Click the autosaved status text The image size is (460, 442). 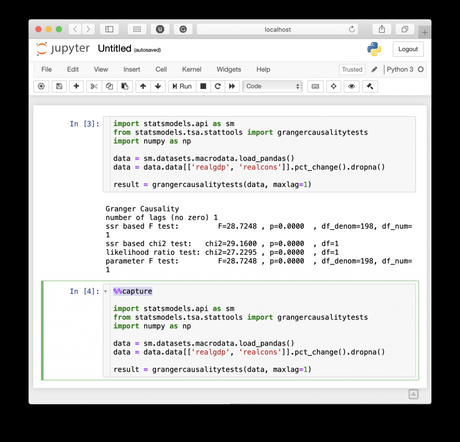(x=147, y=50)
